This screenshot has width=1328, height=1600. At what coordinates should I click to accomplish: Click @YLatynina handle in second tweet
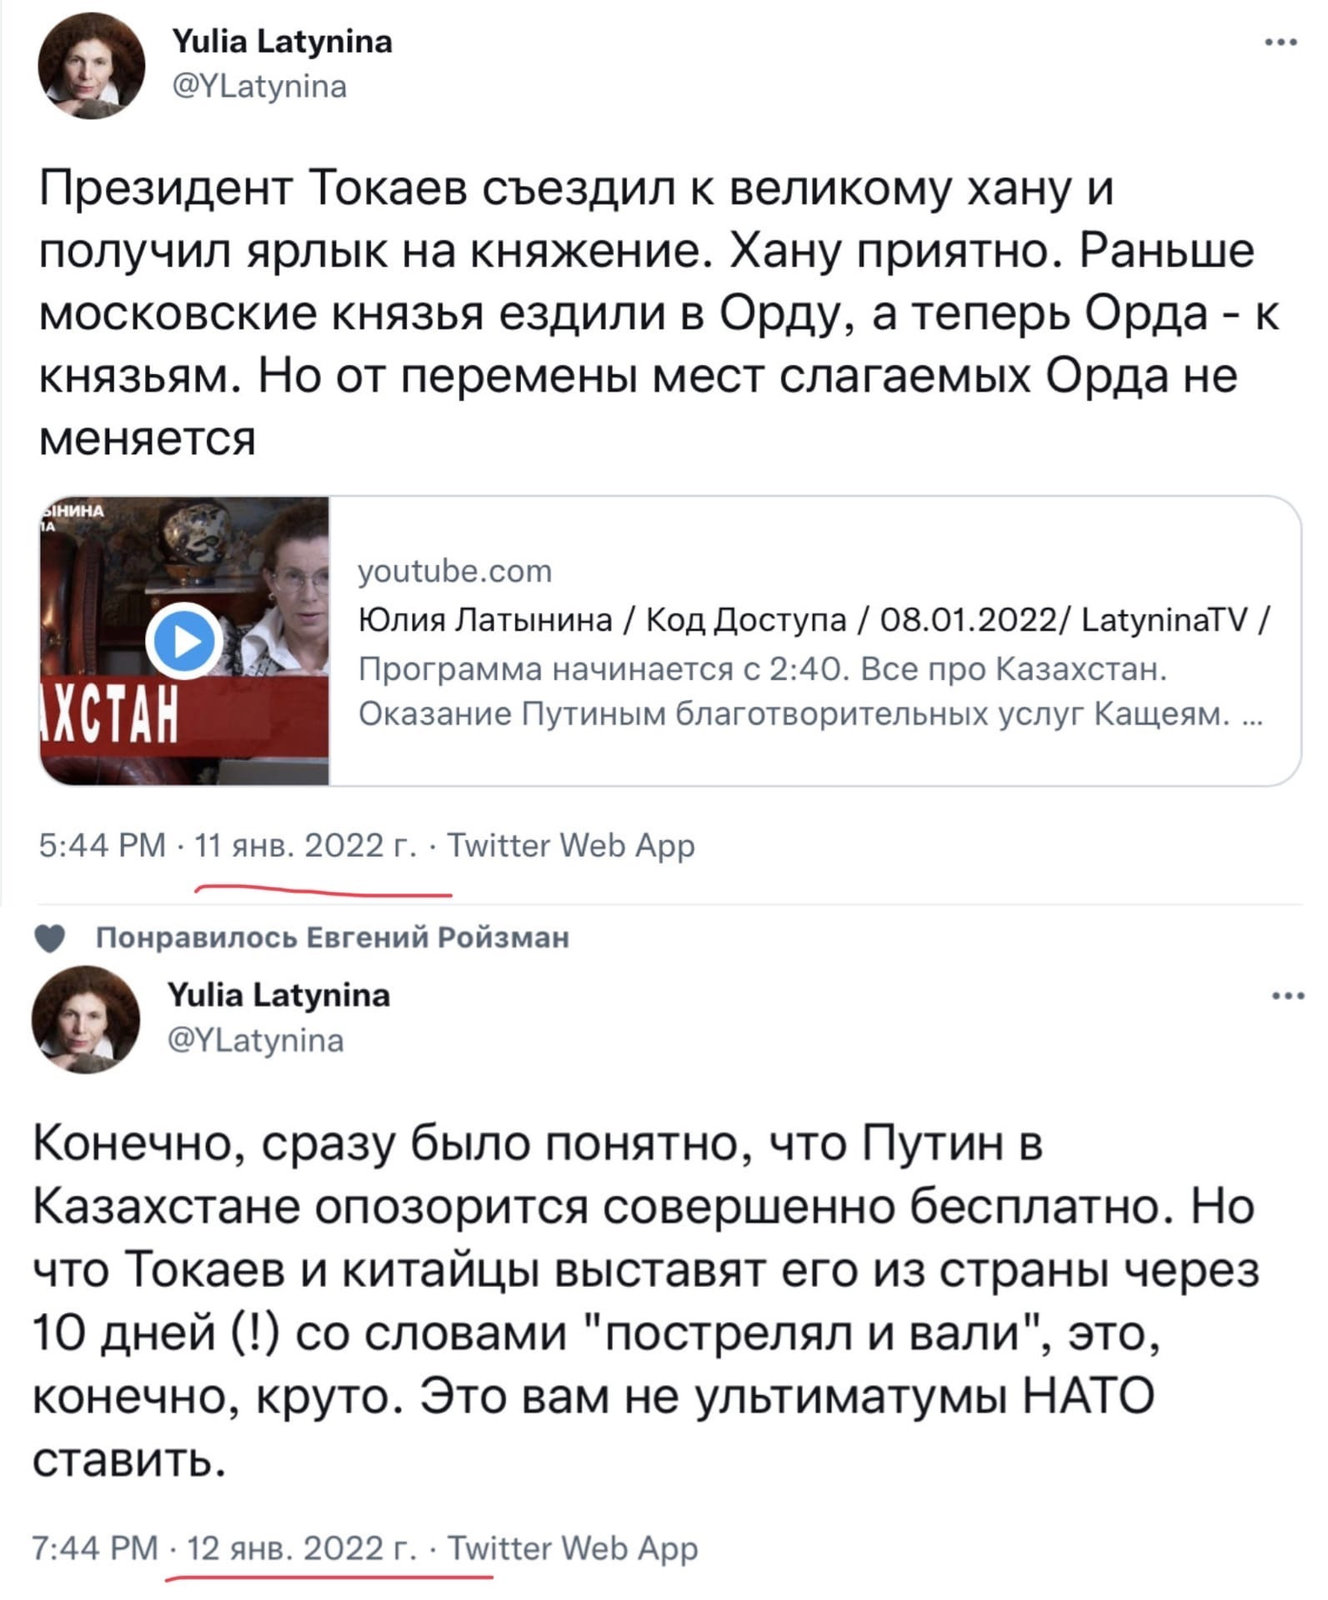pos(255,1040)
